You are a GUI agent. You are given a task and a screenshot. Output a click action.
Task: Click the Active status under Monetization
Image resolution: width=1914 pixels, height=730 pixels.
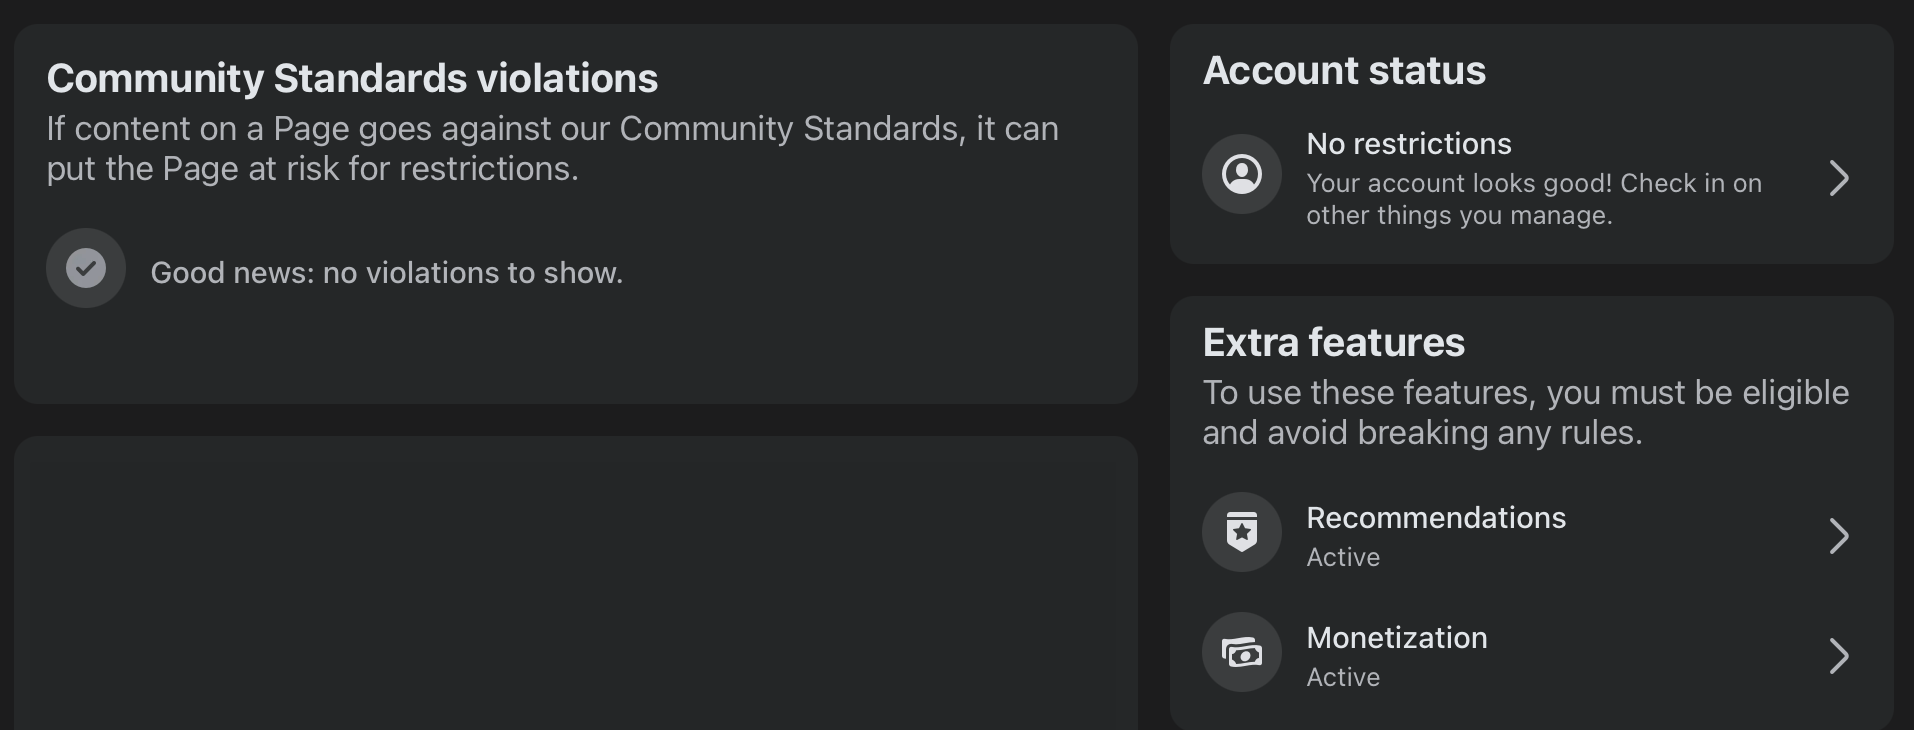coord(1343,677)
